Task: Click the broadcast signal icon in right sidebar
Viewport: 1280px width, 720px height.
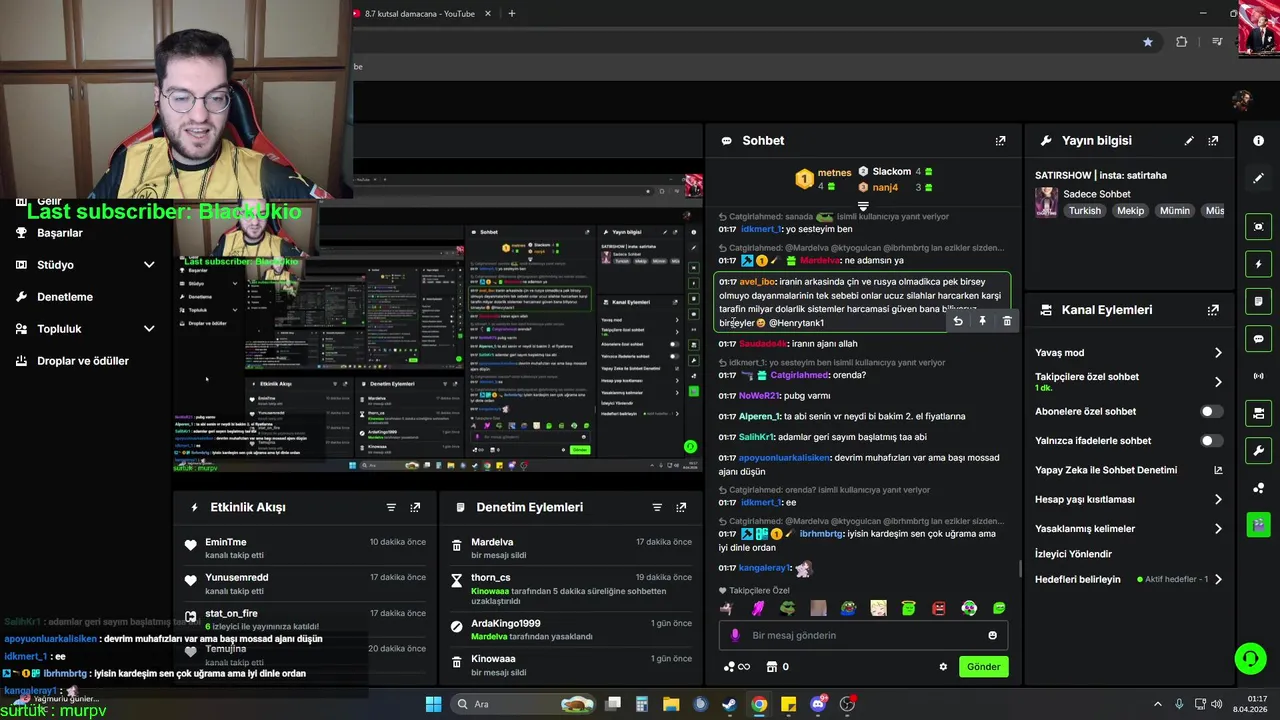Action: point(1258,376)
